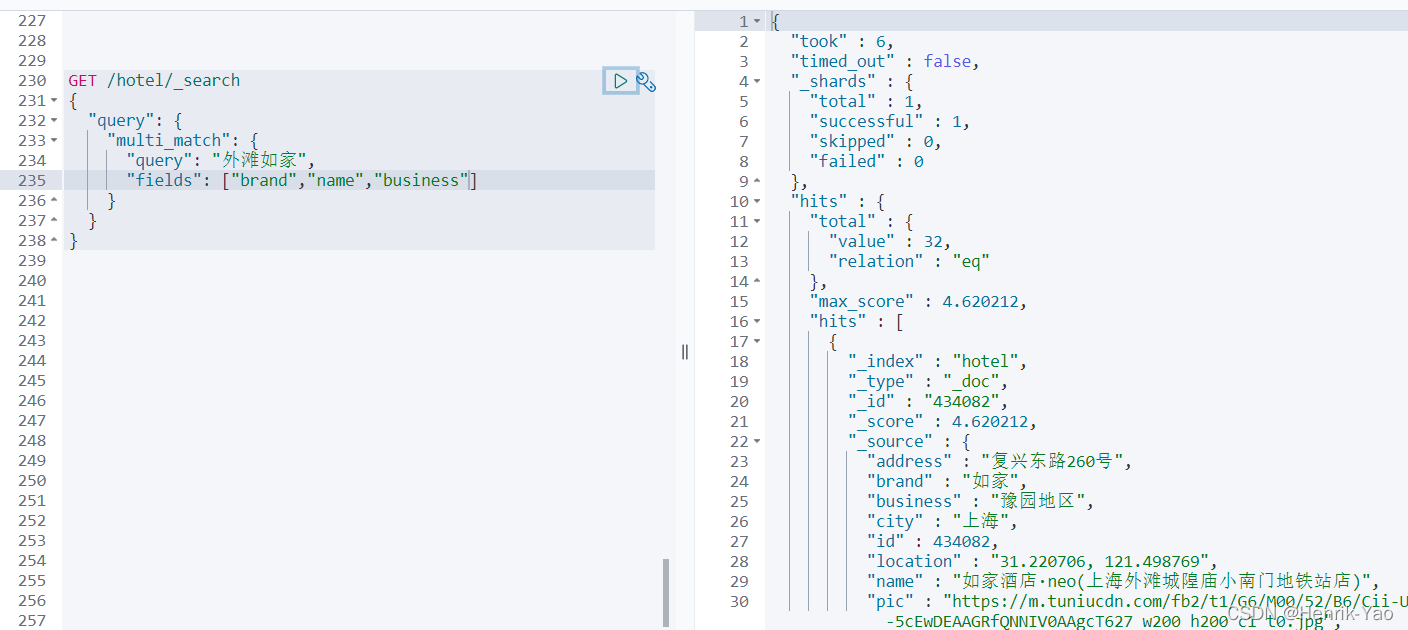Fold the closing brace marker at line 238
The width and height of the screenshot is (1408, 630).
(x=54, y=241)
